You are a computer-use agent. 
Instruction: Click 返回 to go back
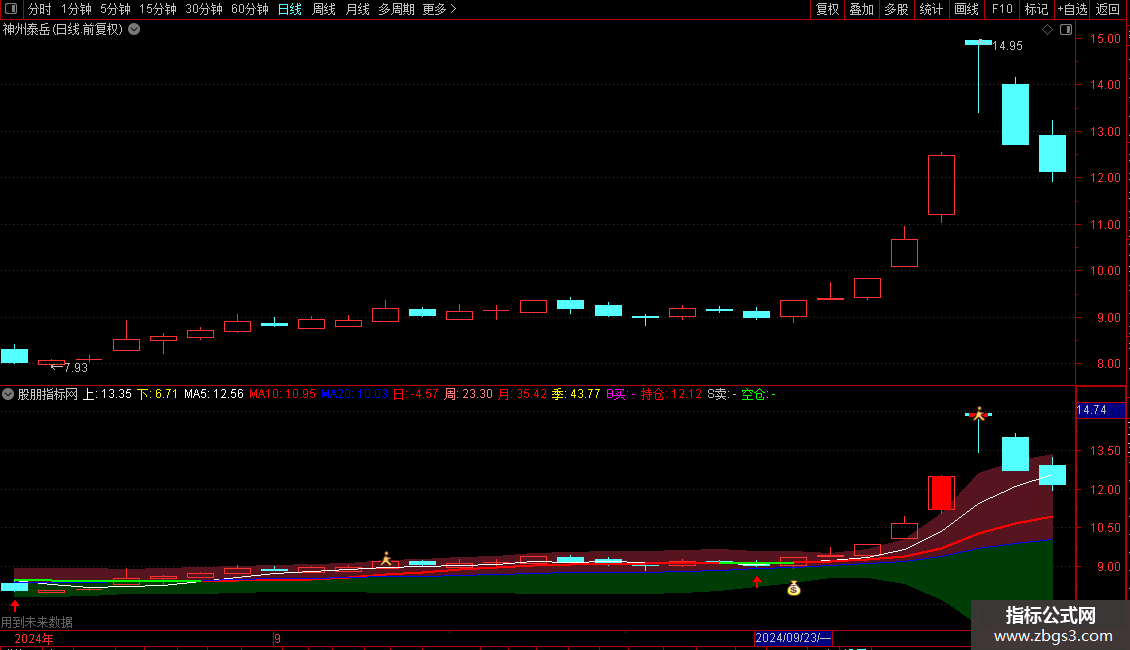[1108, 9]
